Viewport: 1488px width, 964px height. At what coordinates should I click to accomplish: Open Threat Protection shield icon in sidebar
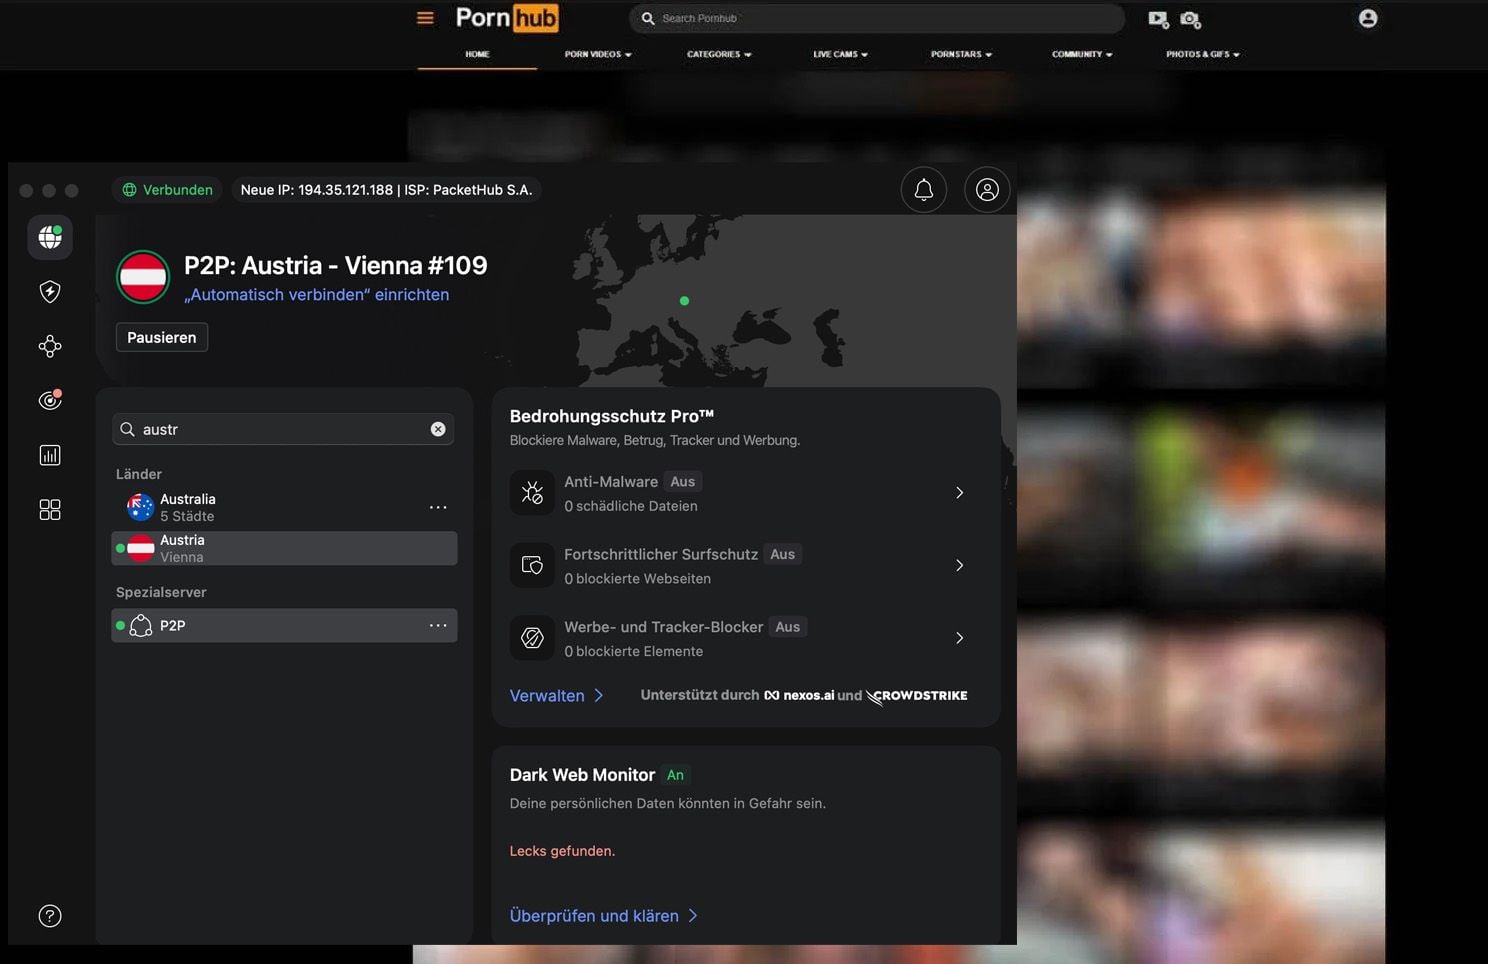(50, 291)
